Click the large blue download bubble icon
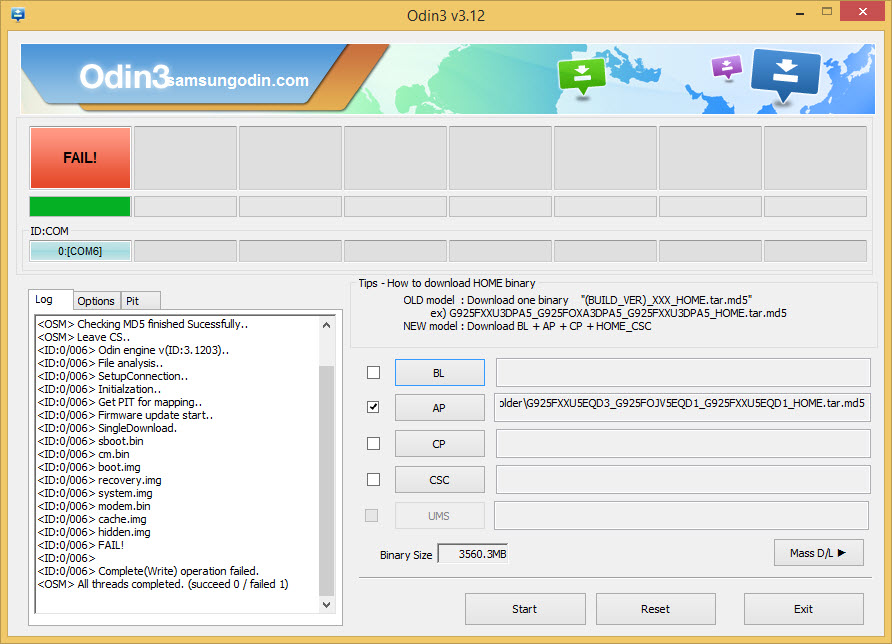The height and width of the screenshot is (644, 892). tap(786, 76)
